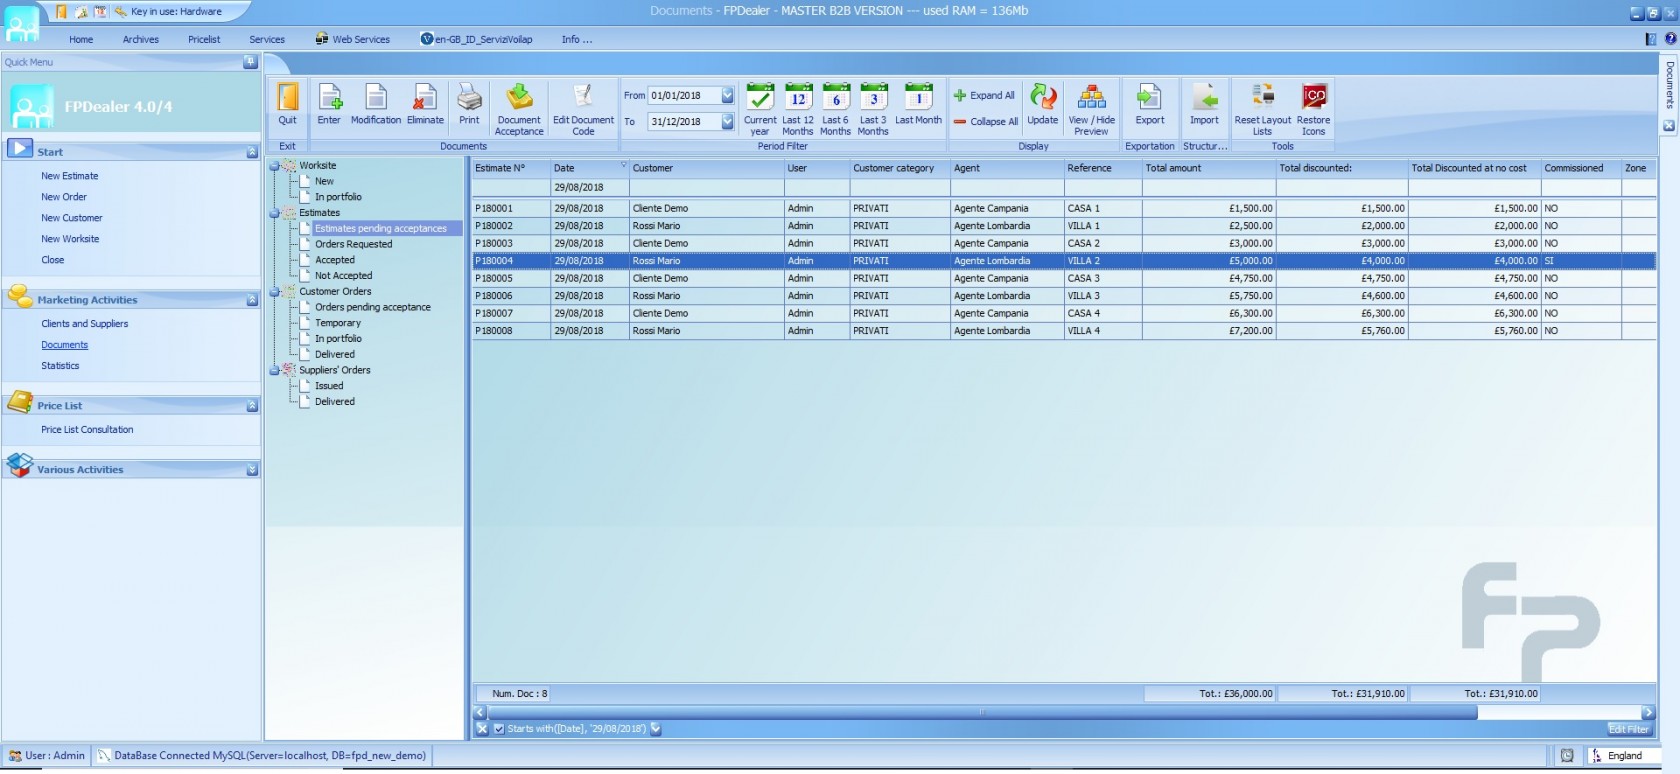Click Edit Document Code icon
1680x774 pixels.
point(583,109)
